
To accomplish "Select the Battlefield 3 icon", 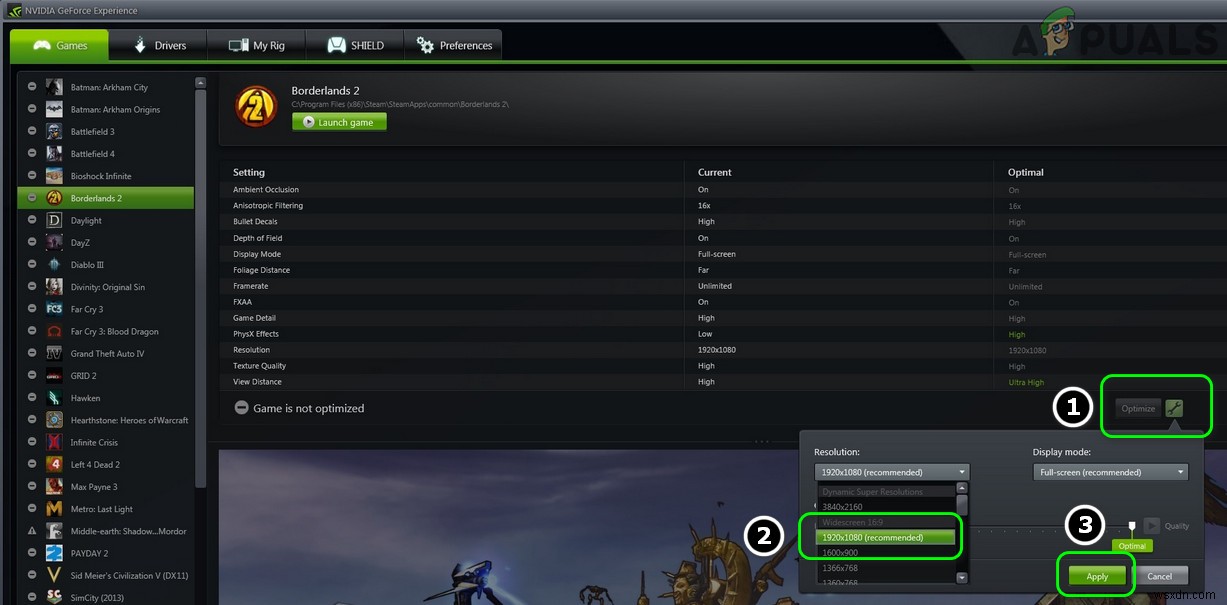I will coord(54,131).
